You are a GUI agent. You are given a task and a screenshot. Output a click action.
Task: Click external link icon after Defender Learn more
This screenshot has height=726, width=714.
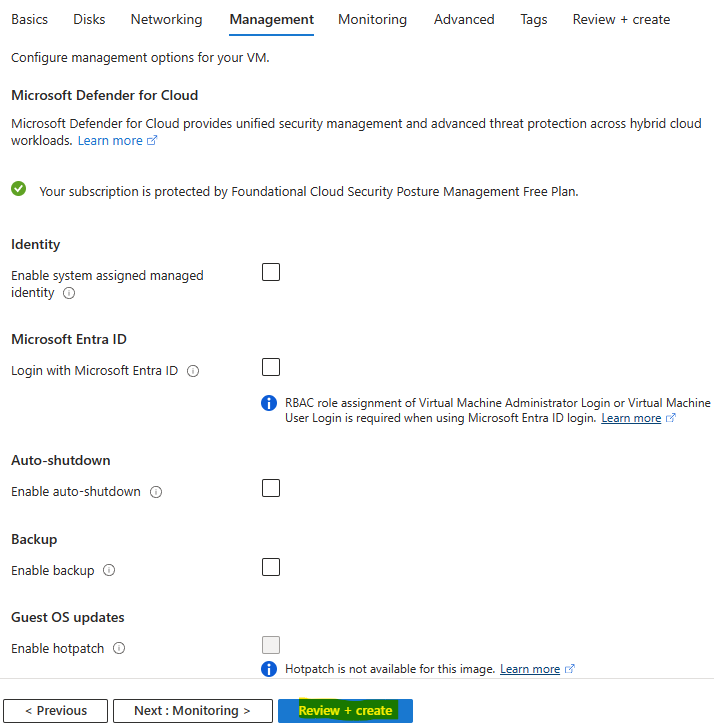coord(152,140)
